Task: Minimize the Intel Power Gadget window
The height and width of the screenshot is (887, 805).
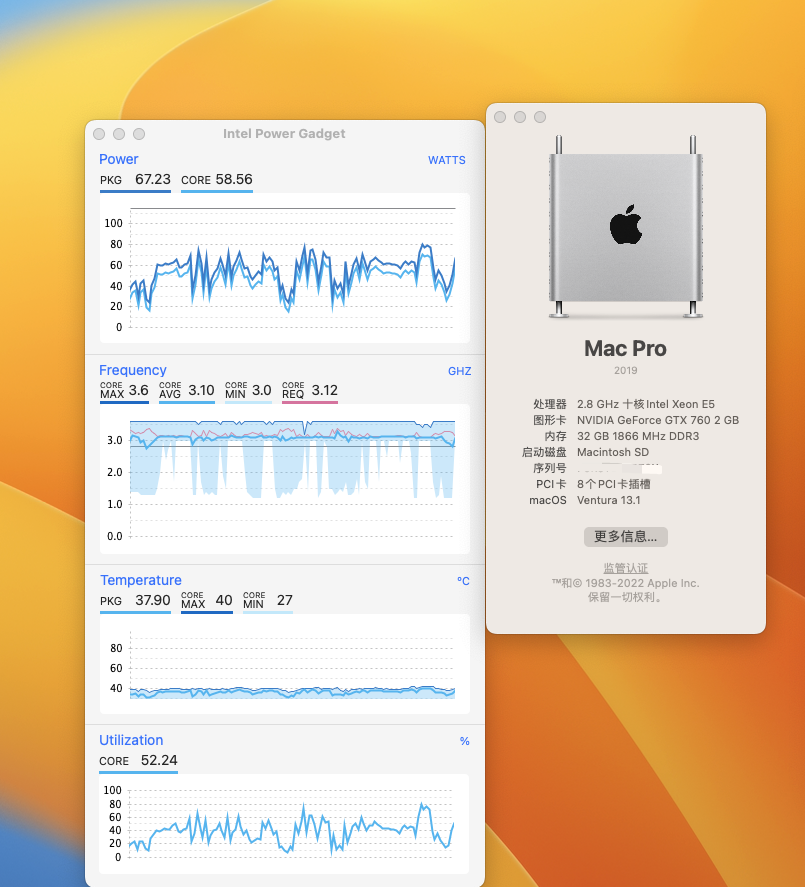Action: [119, 134]
